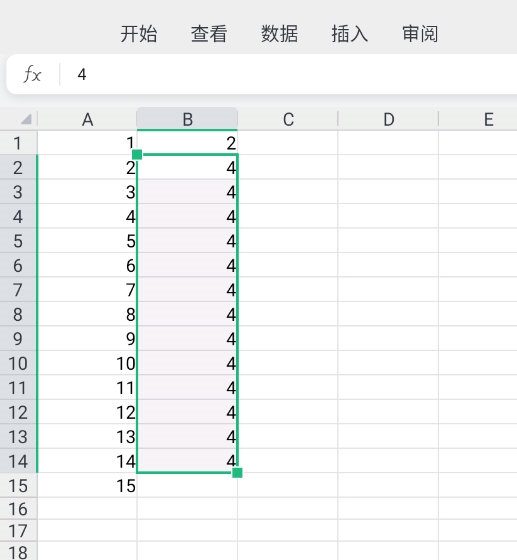The image size is (517, 560).
Task: Open the 数据 tab
Action: coord(279,34)
